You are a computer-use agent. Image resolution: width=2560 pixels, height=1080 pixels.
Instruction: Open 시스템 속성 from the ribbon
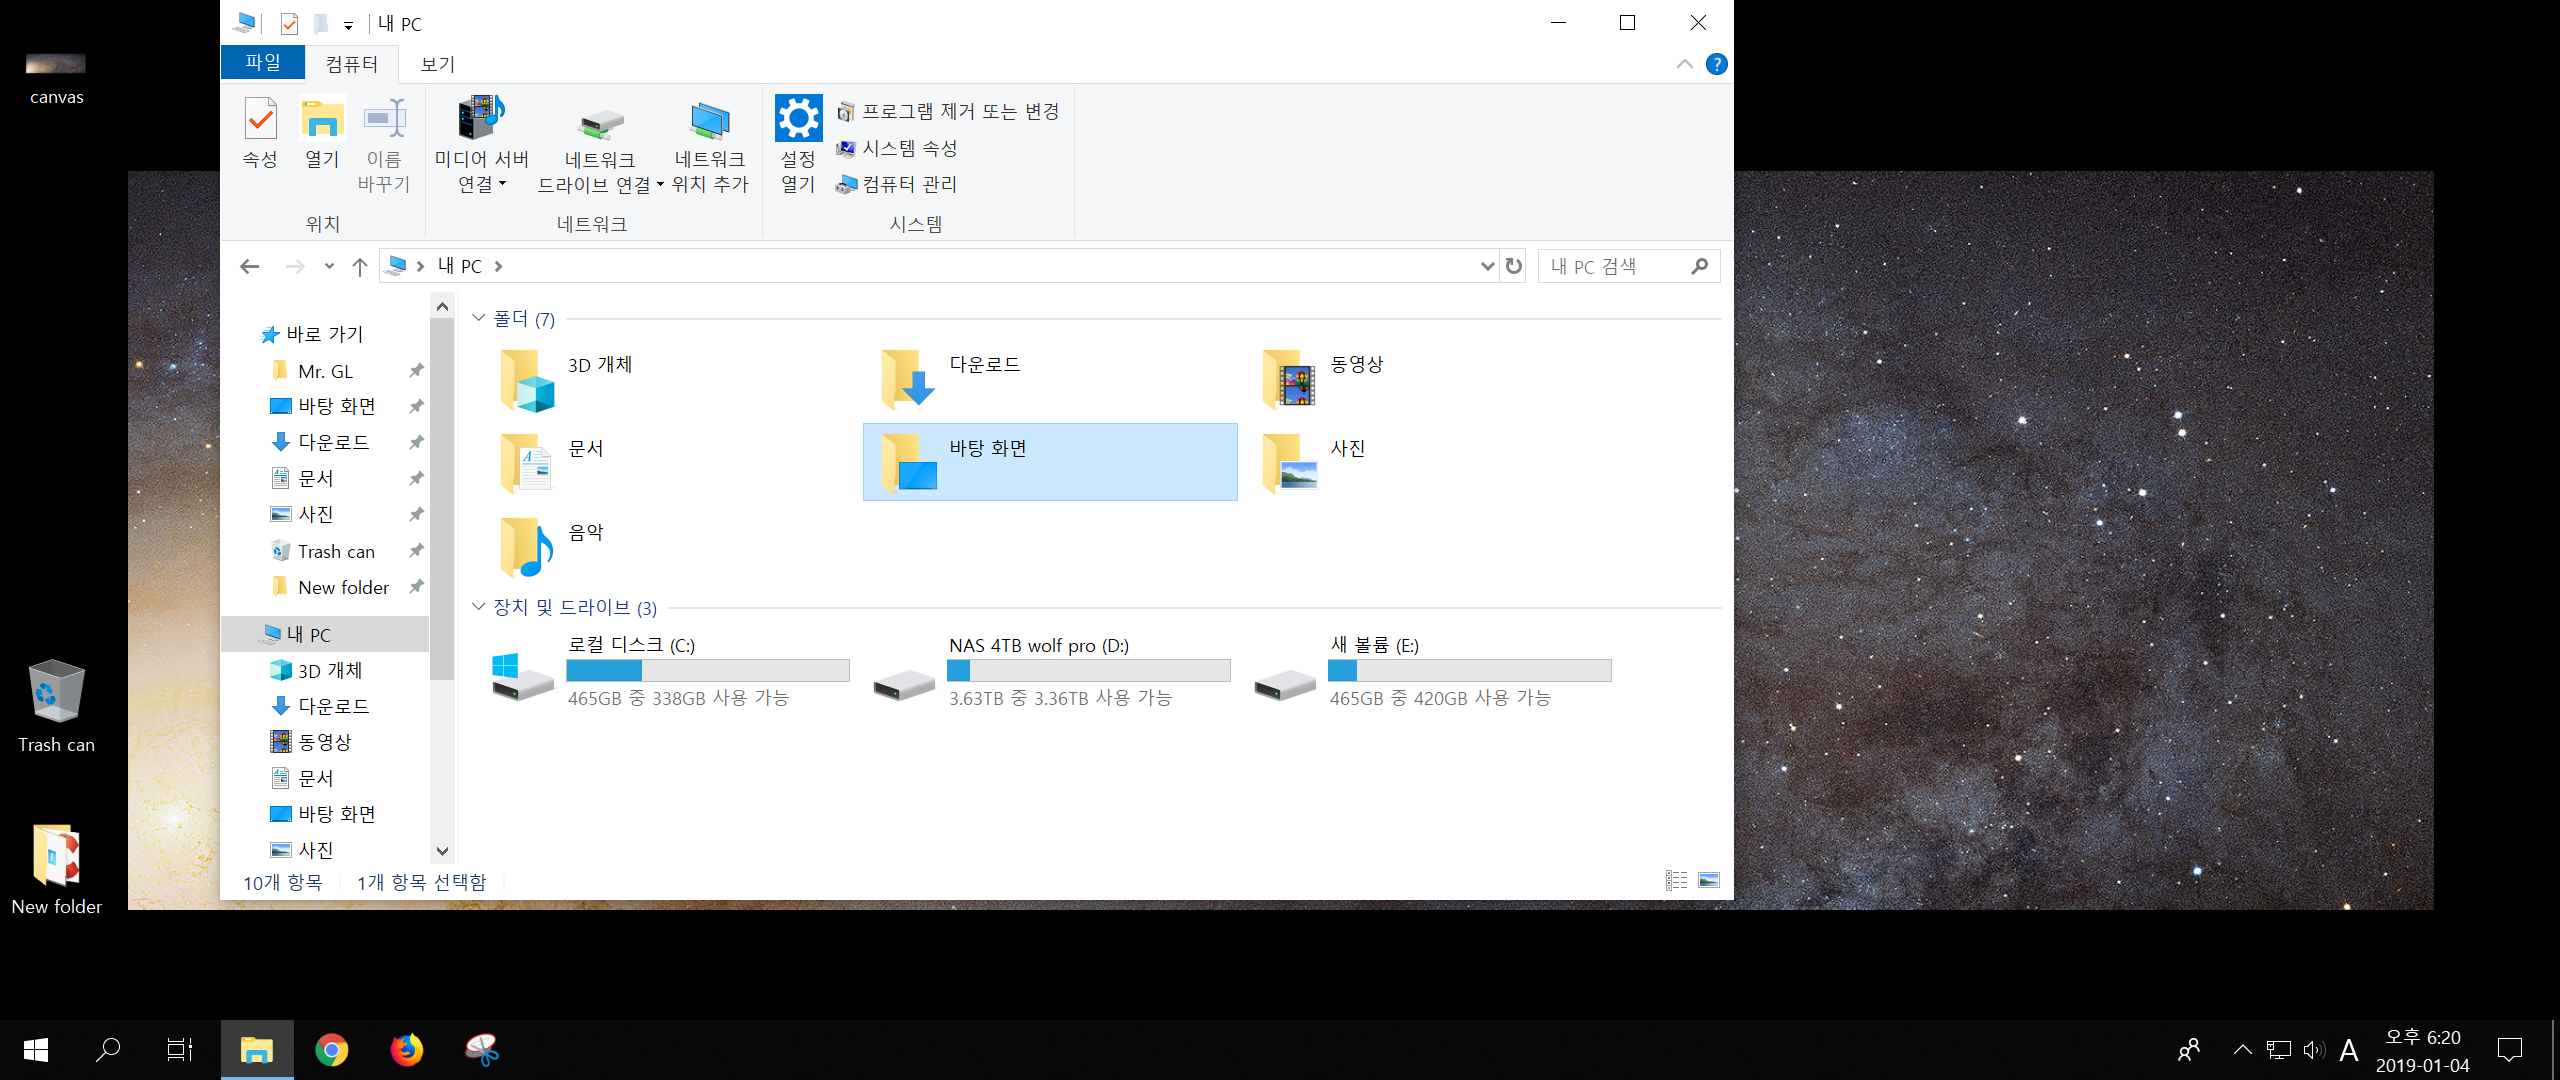click(x=897, y=148)
